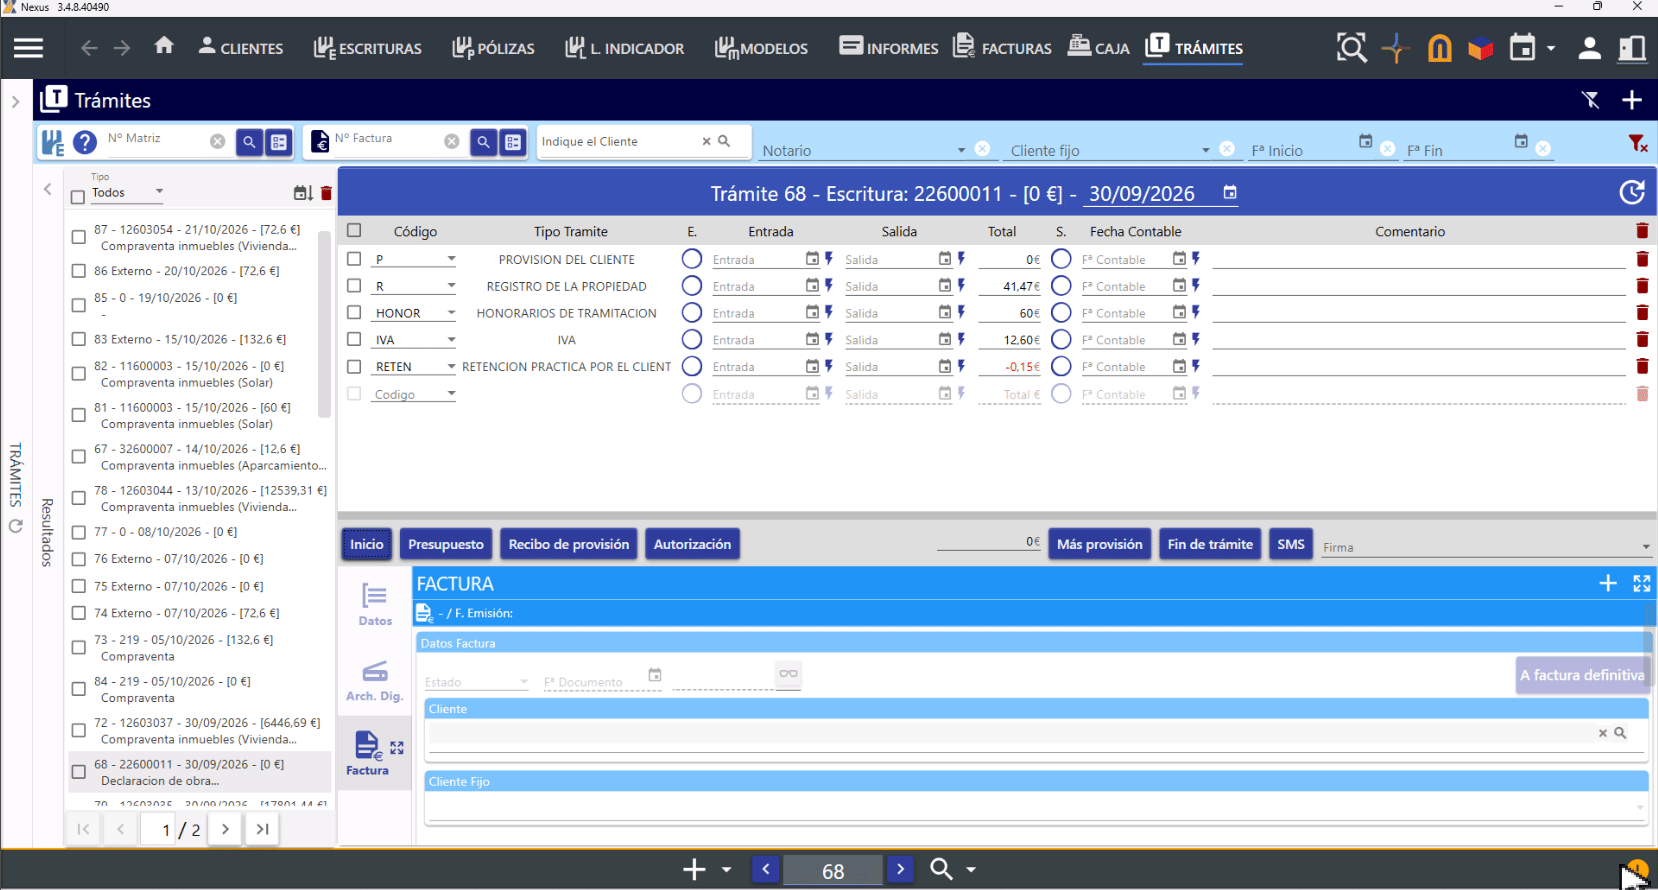The height and width of the screenshot is (890, 1658).
Task: Refresh the Trámite 68 panel
Action: [1632, 192]
